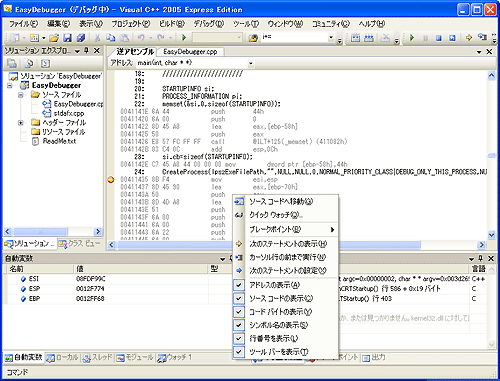Toggle 'シンボル名の表示' check in context menu
Viewport: 500px width, 381px height.
[239, 325]
